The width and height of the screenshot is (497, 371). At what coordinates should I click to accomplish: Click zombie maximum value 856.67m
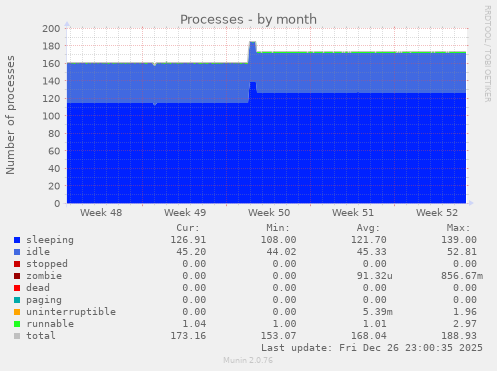coord(462,276)
